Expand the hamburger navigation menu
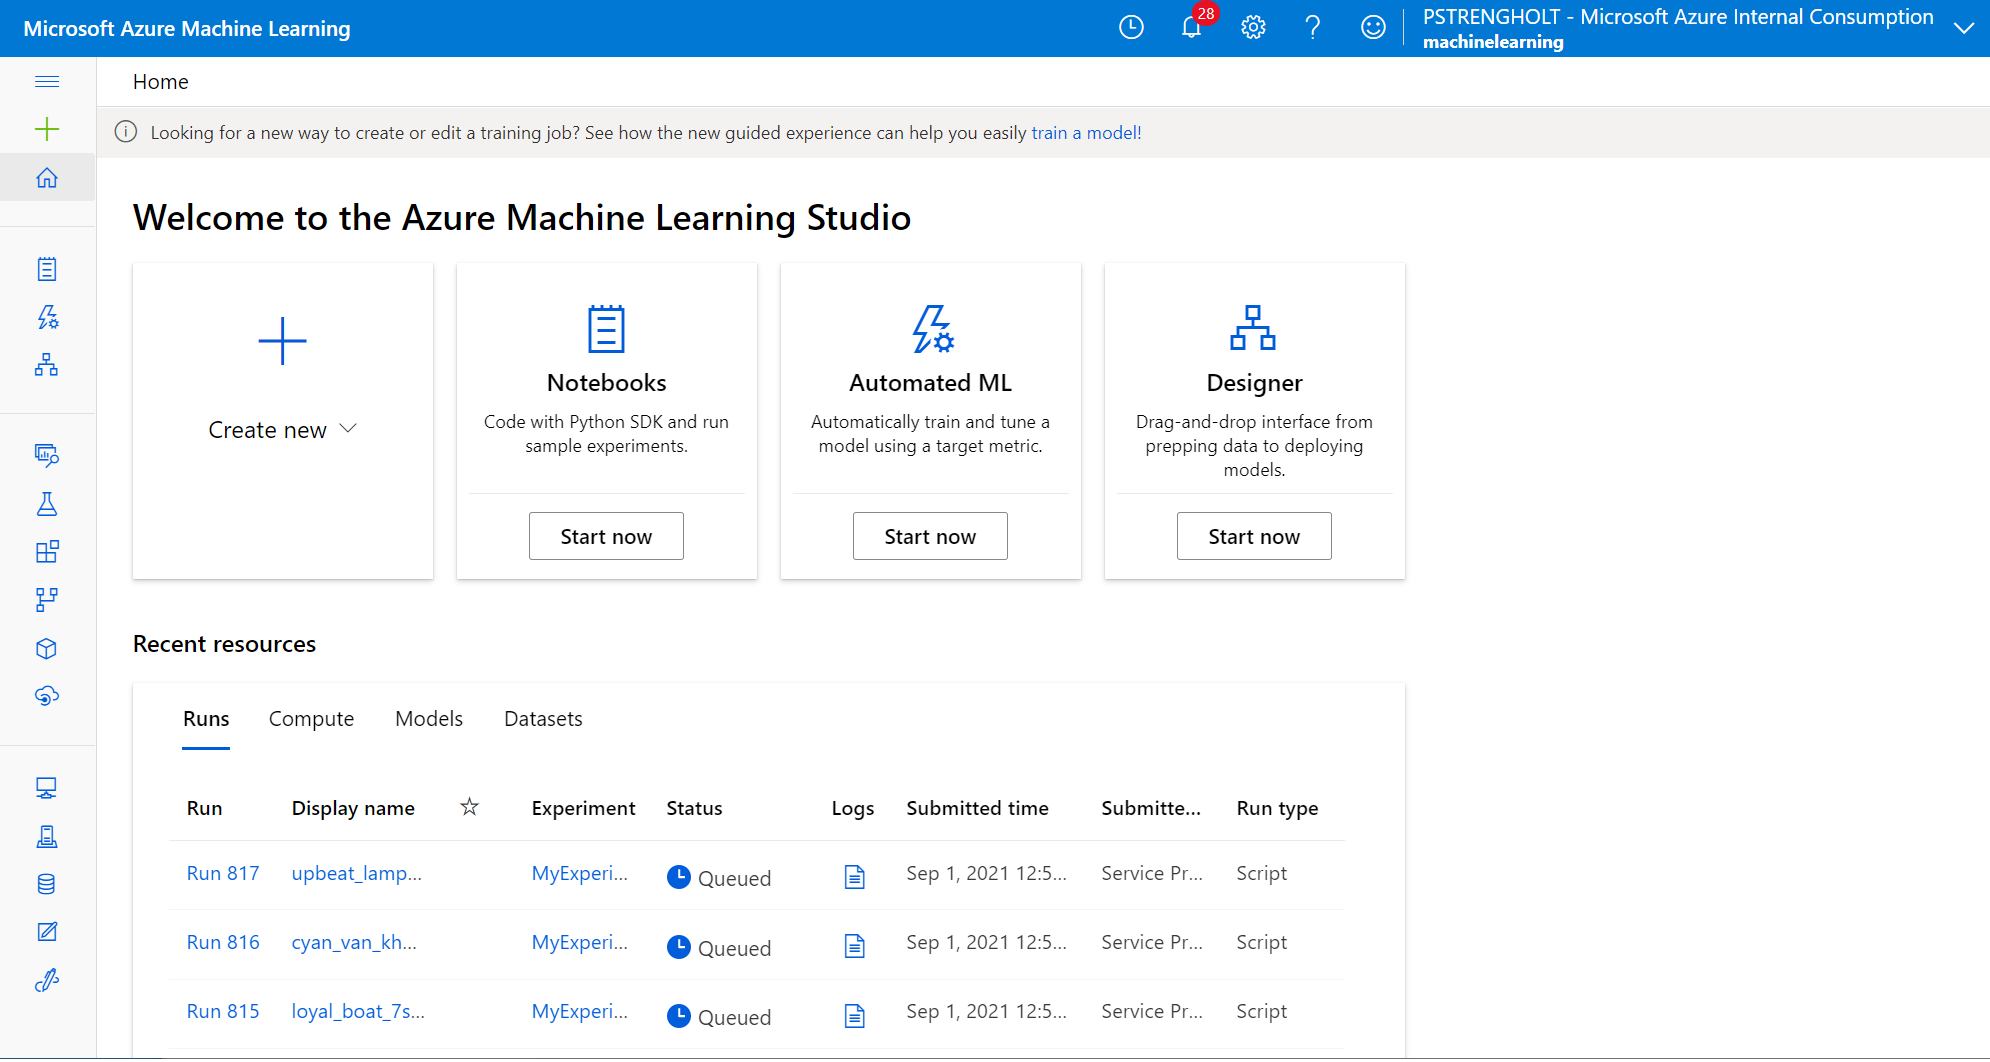 (x=47, y=82)
